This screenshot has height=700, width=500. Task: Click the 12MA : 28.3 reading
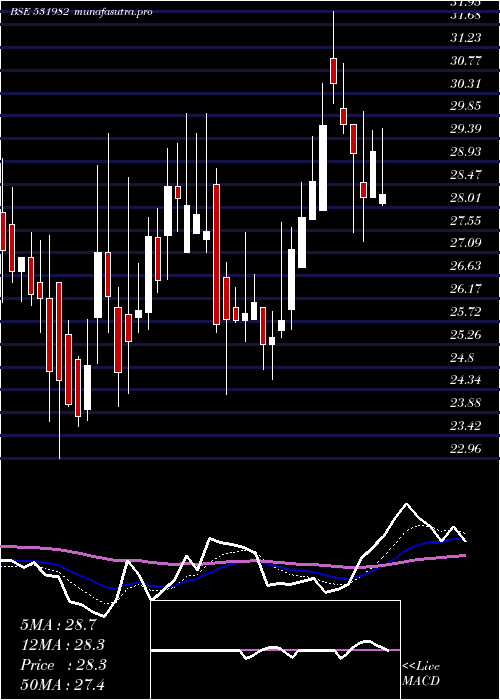point(63,645)
